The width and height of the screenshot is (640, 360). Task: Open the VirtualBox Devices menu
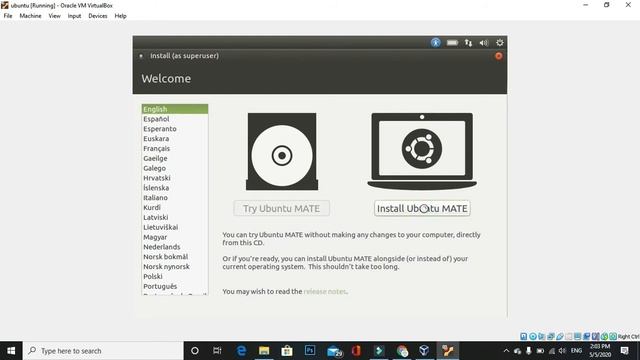(98, 16)
